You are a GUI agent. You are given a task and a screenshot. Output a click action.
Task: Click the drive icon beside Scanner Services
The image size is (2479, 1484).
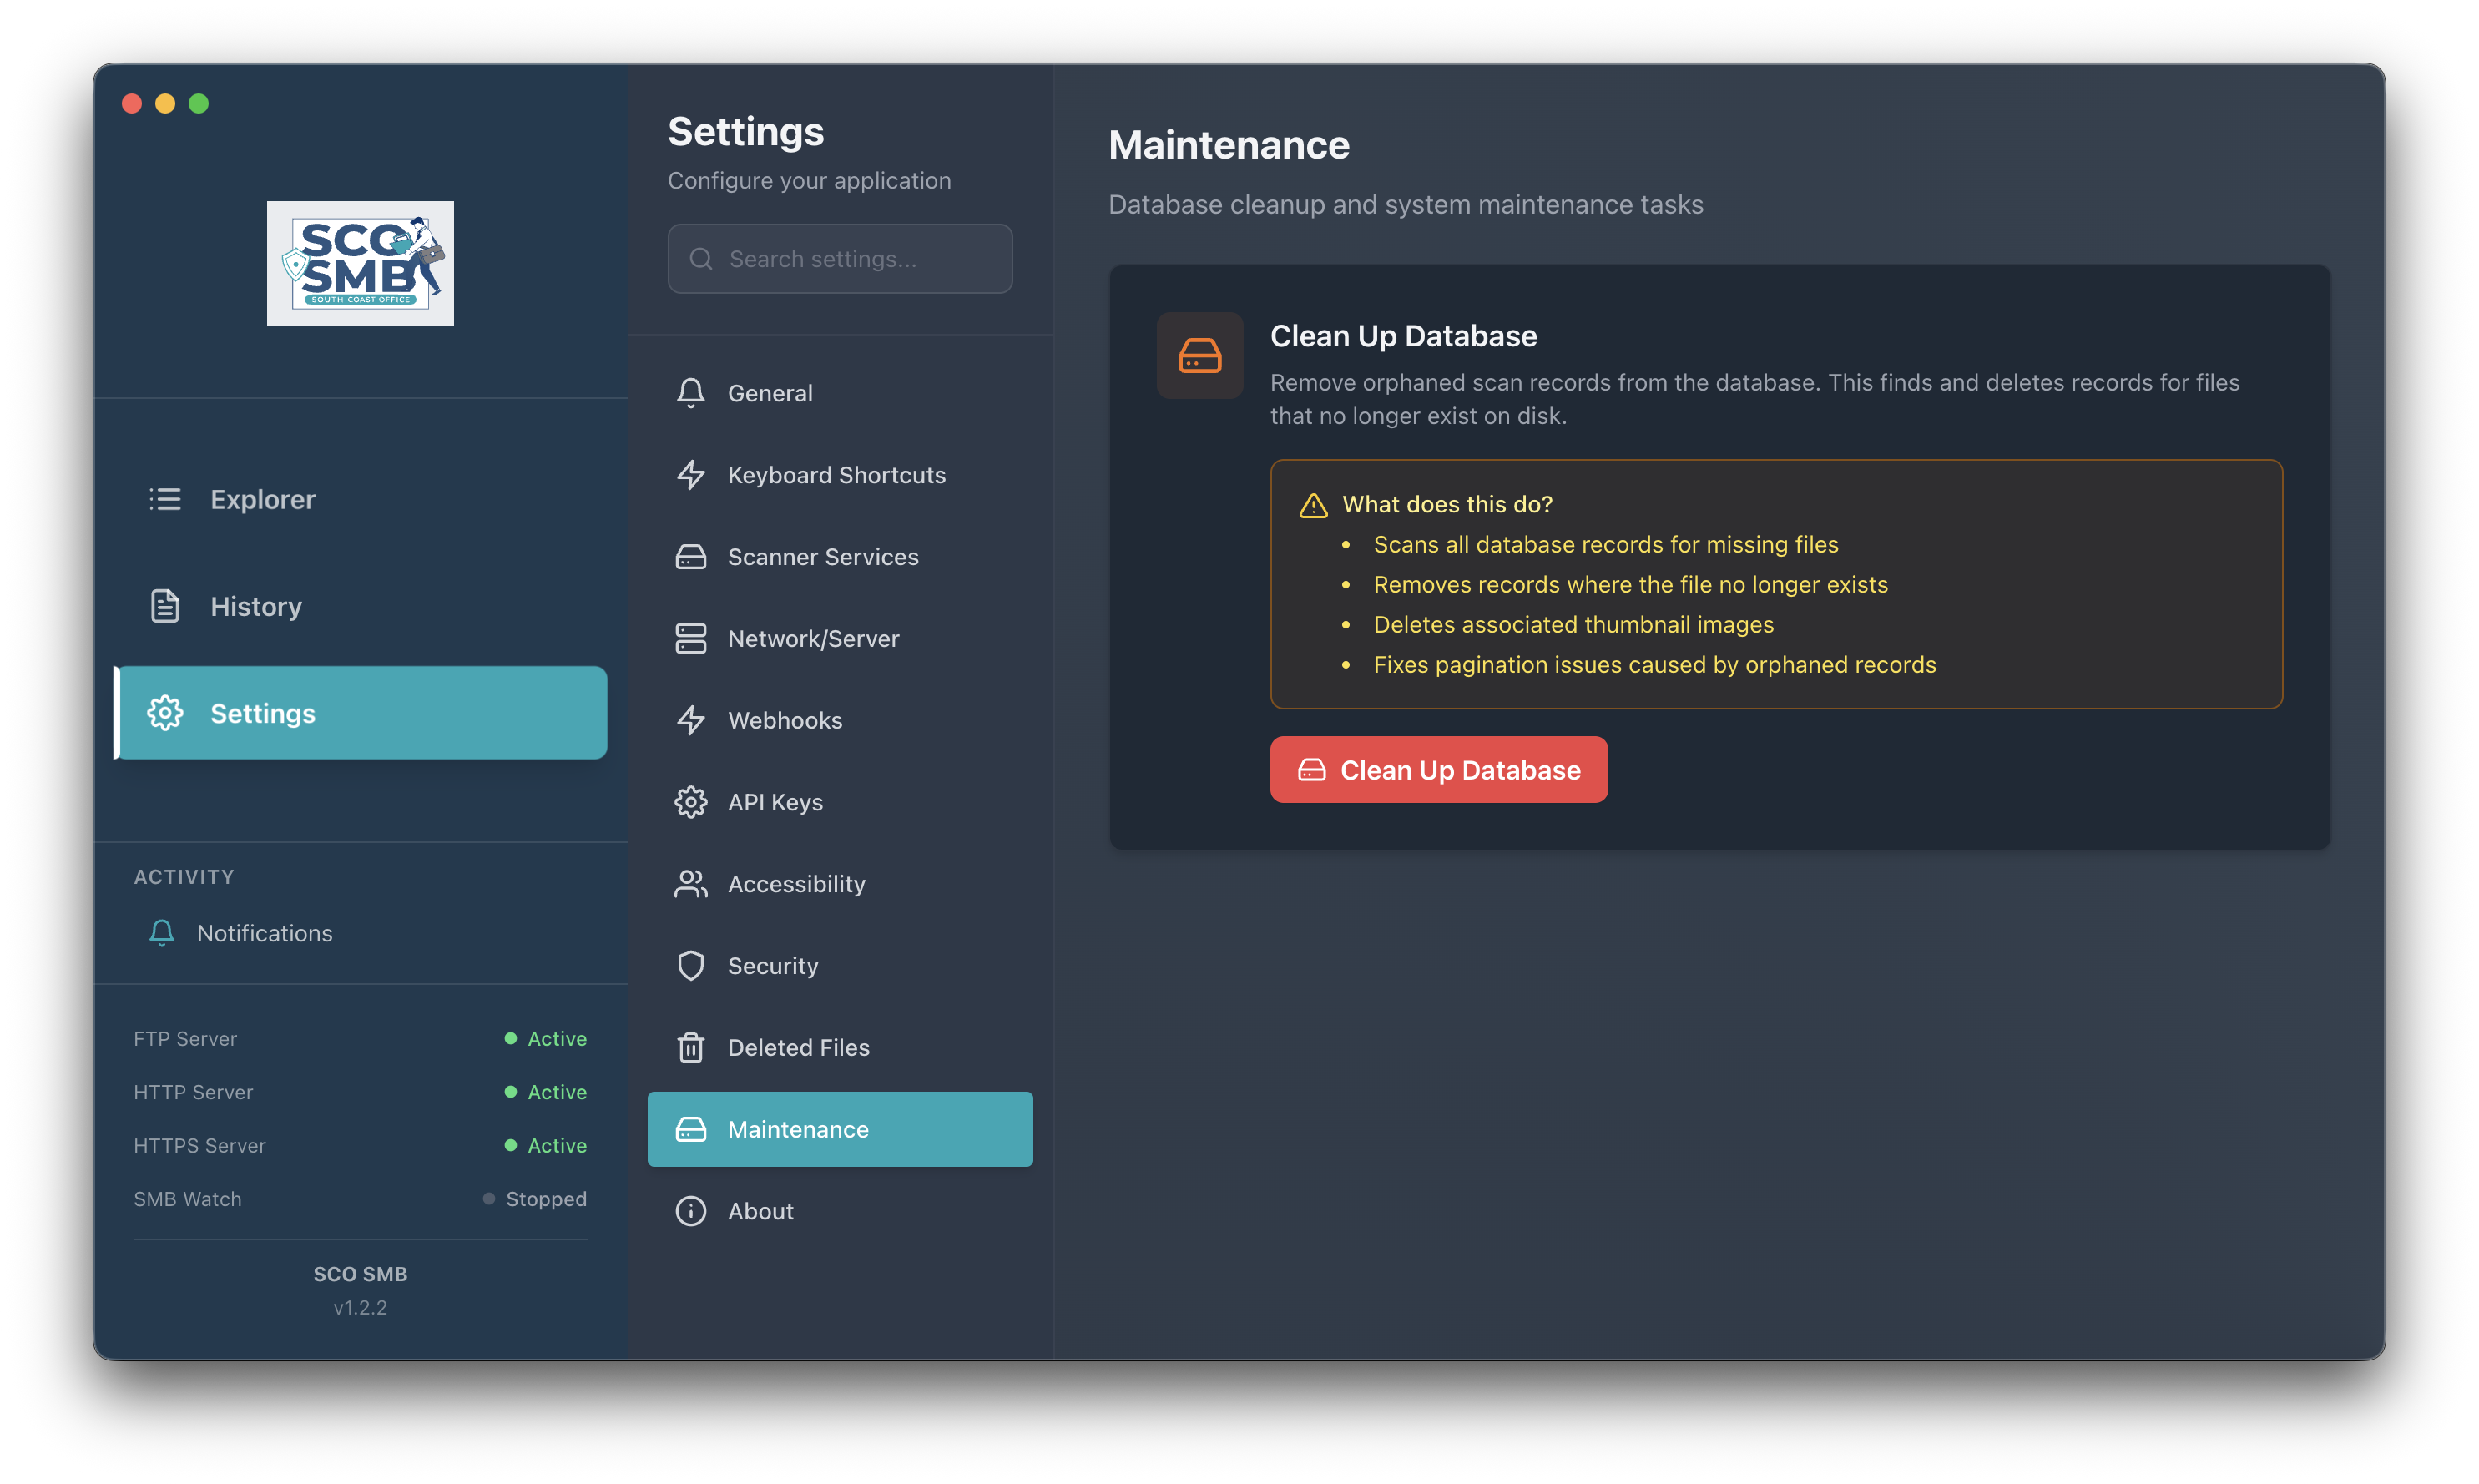click(690, 557)
